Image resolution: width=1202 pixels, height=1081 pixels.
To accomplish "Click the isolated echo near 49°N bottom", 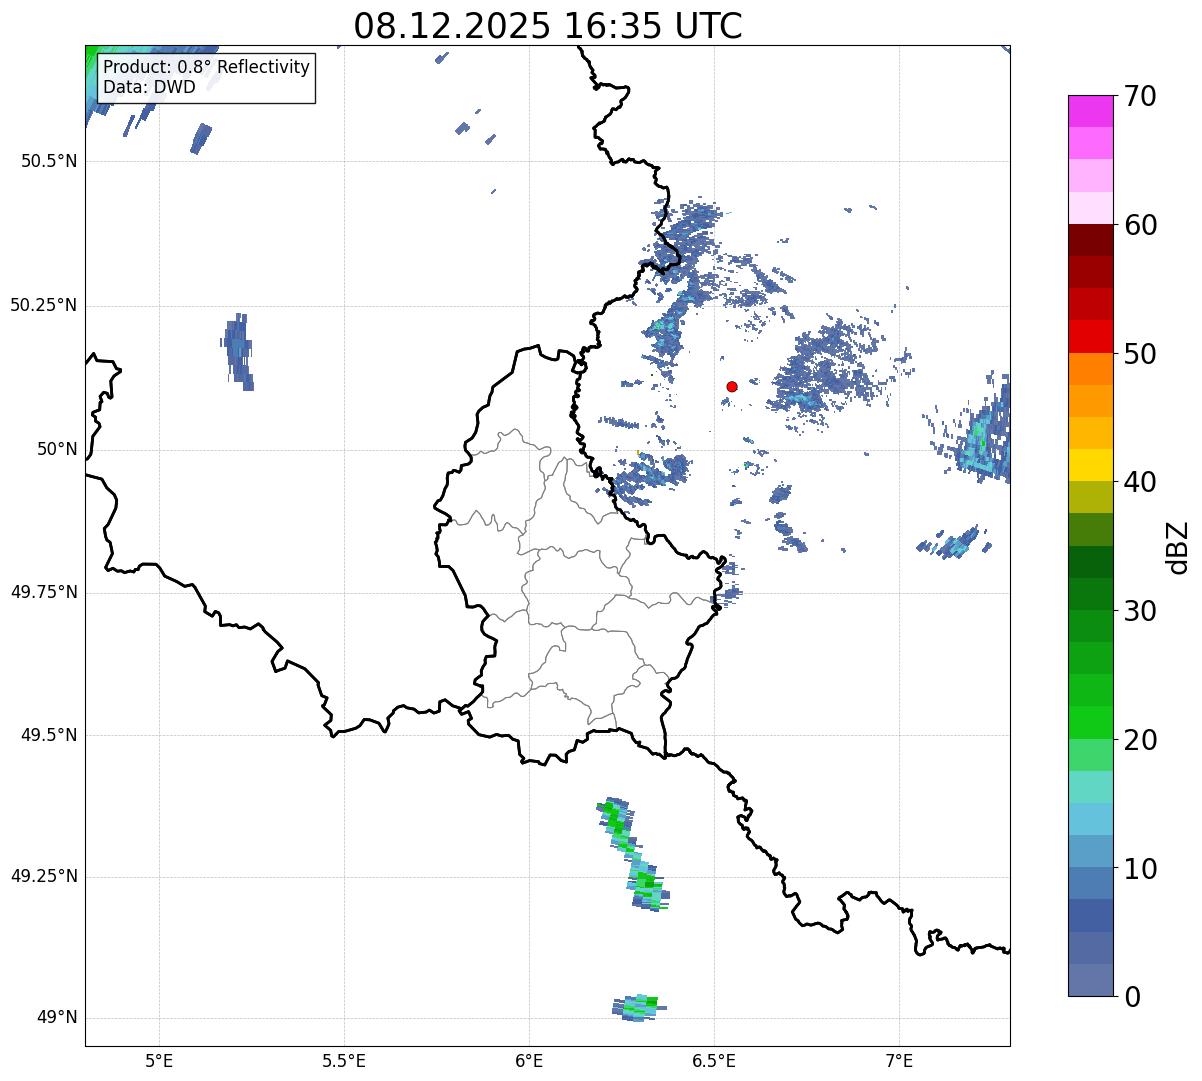I will click(x=639, y=1007).
